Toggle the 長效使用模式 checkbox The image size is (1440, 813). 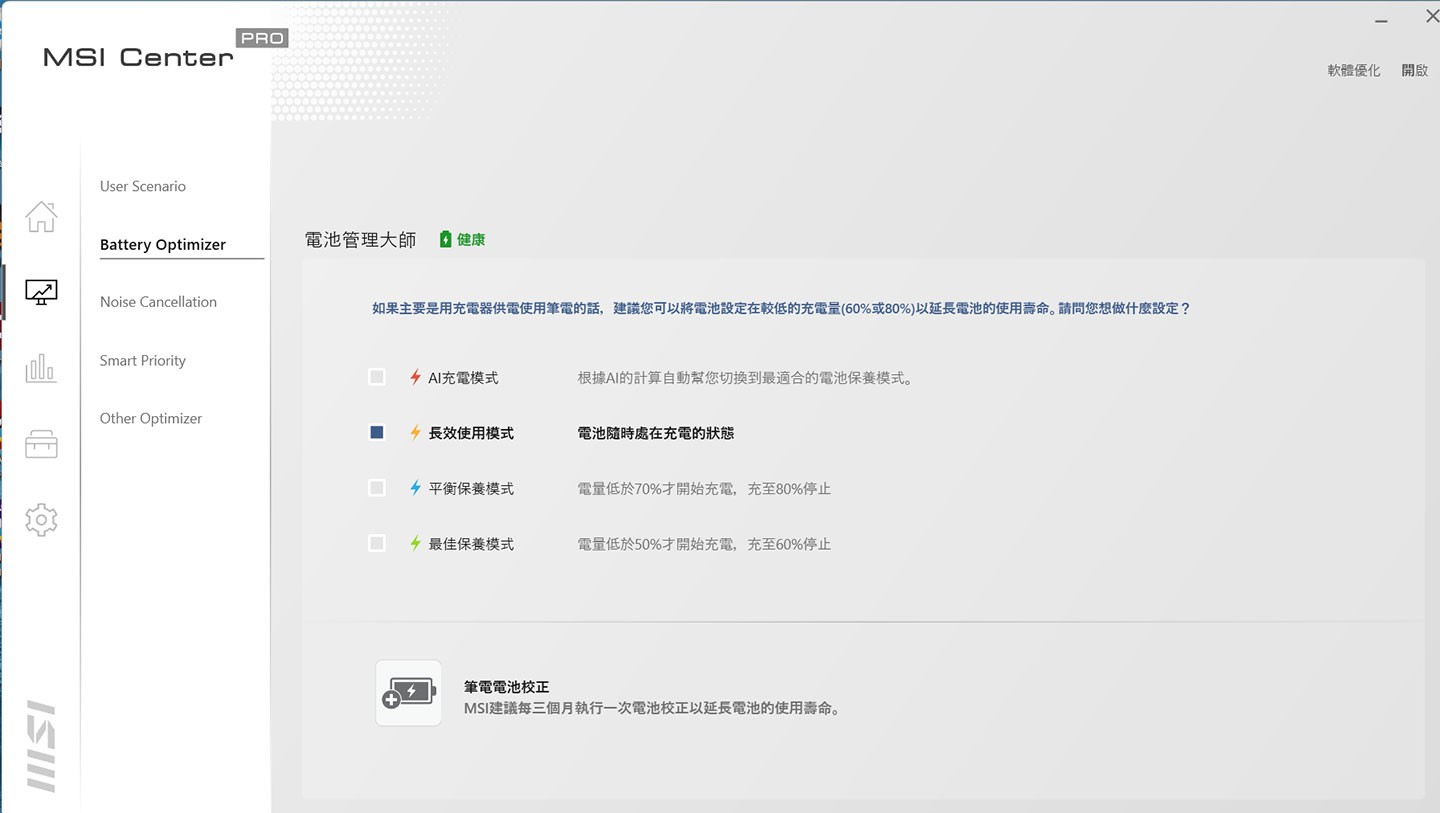click(377, 433)
